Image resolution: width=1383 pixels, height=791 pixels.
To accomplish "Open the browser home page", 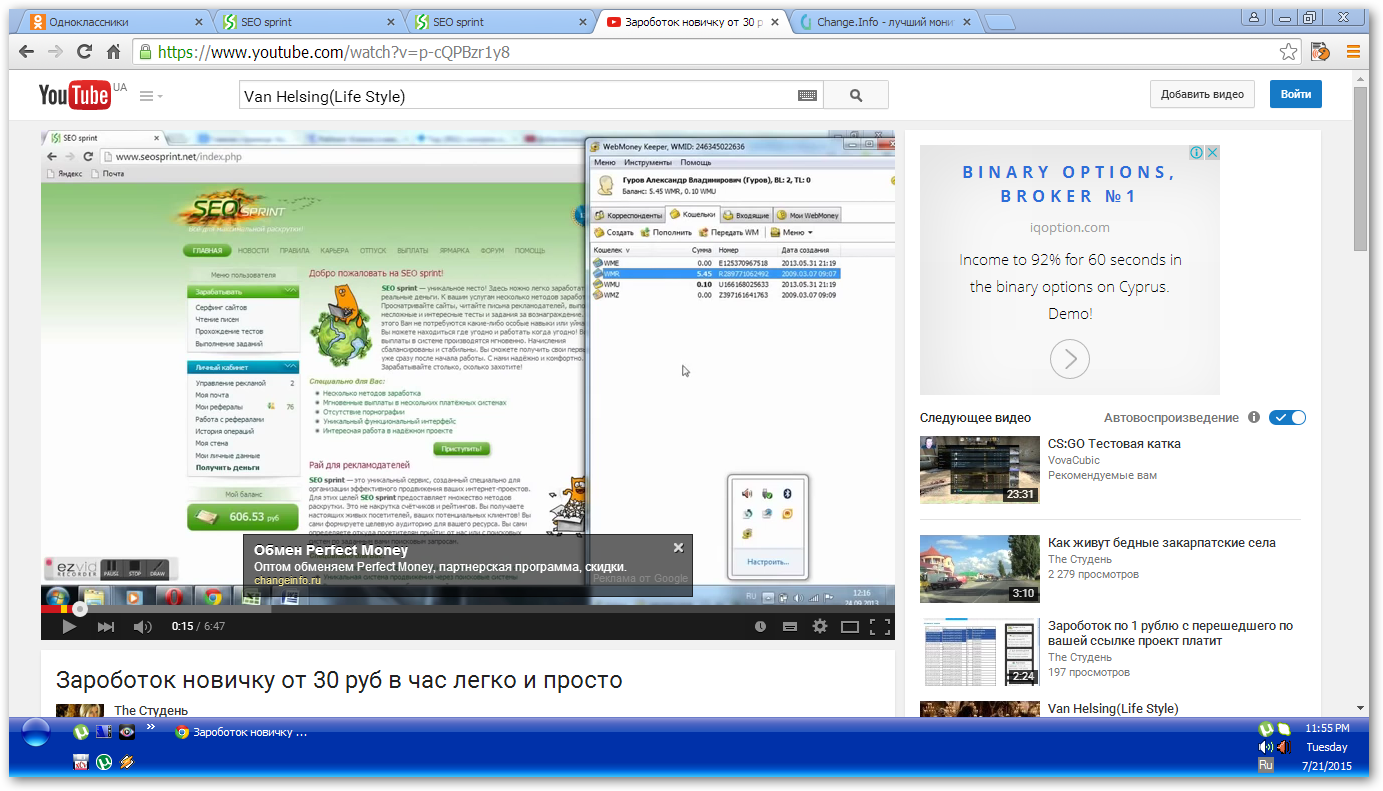I will [113, 52].
